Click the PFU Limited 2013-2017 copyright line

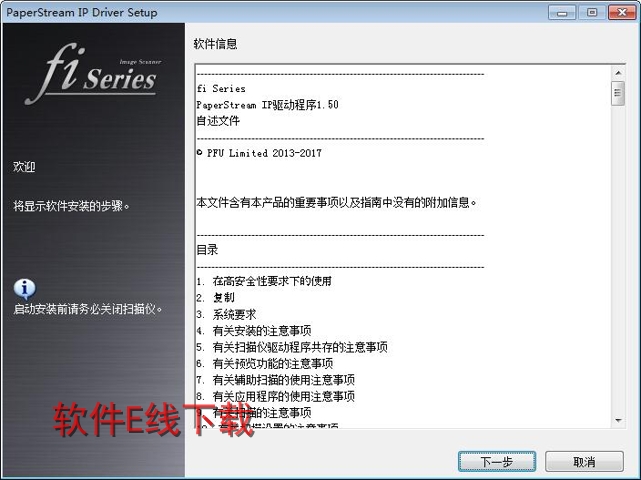click(259, 153)
